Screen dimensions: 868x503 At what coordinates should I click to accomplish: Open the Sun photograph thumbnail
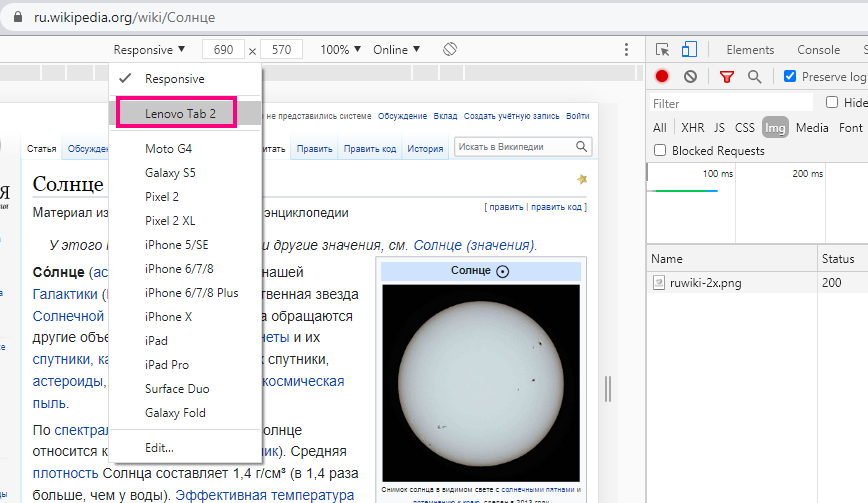481,383
